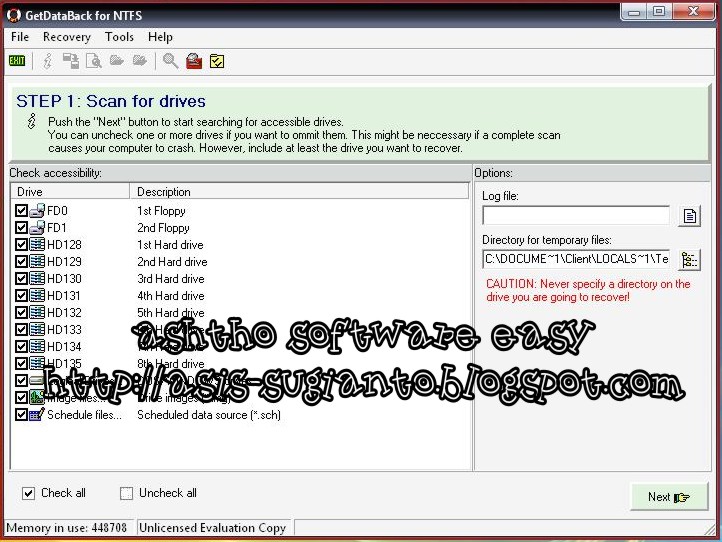Uncheck the HD132 drive checkbox
This screenshot has height=542, width=722.
click(21, 313)
